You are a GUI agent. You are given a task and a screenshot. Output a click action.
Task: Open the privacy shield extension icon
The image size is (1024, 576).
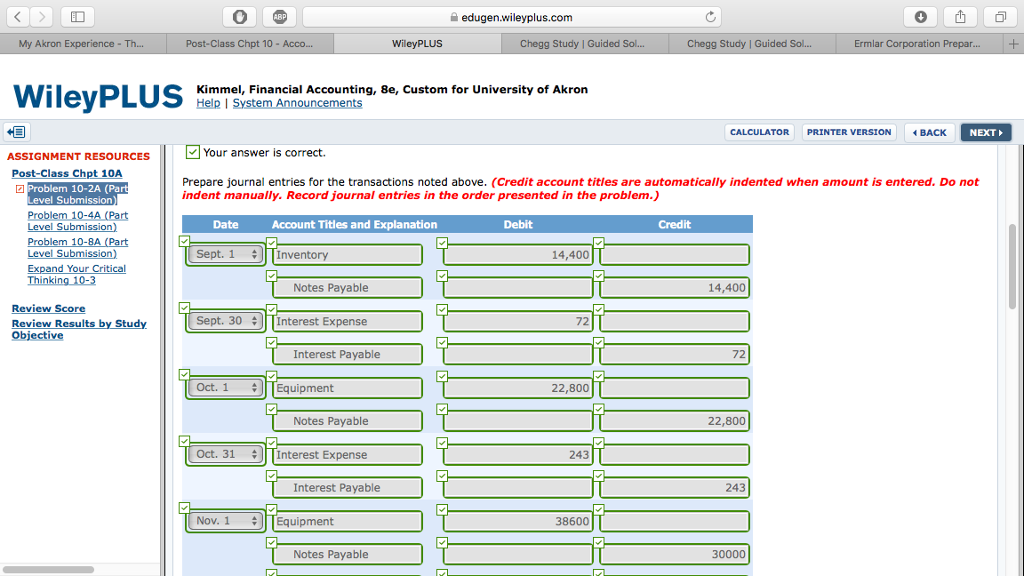coord(240,17)
